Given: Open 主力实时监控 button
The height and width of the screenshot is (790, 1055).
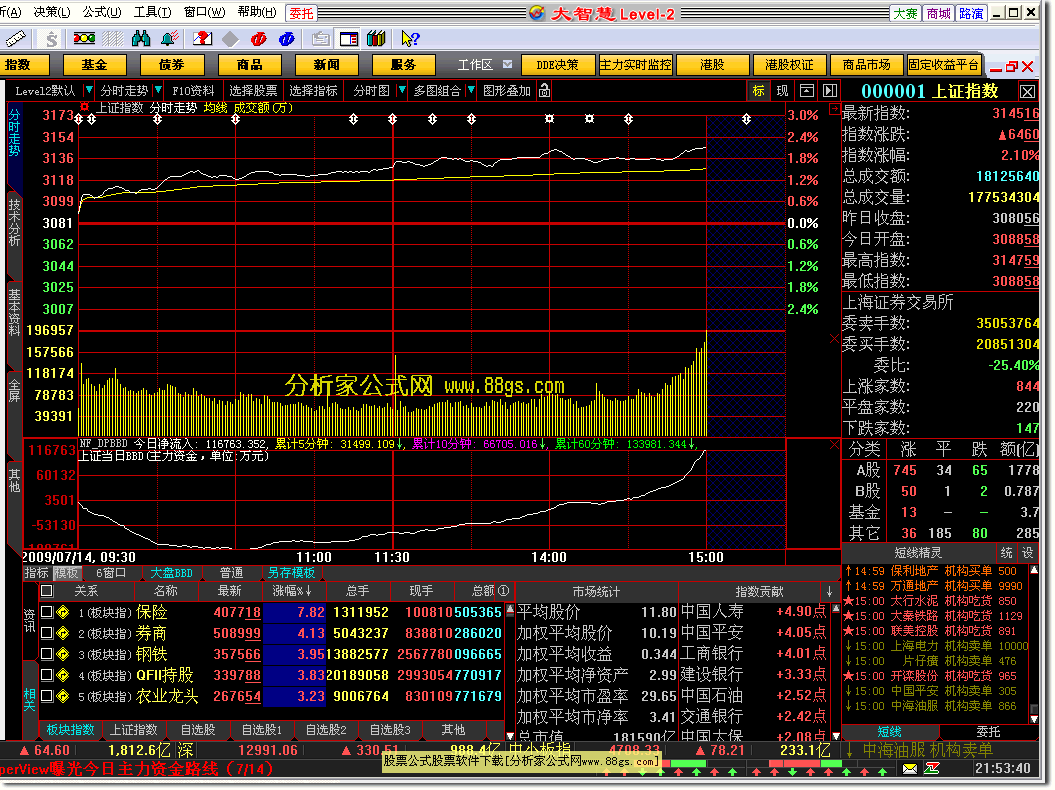Looking at the screenshot, I should click(636, 65).
